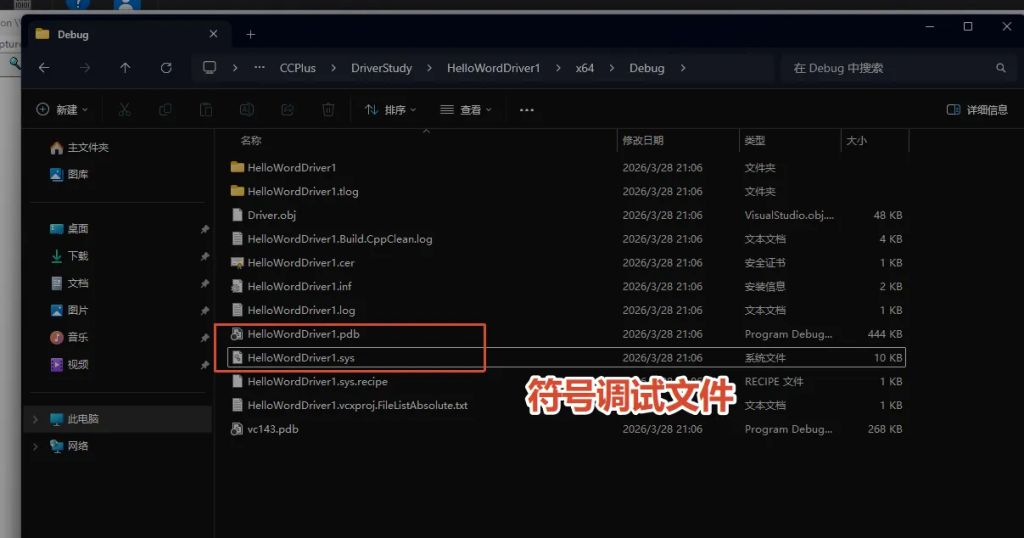
Task: Select the HelloWordDriver1 folder row
Action: tap(566, 168)
